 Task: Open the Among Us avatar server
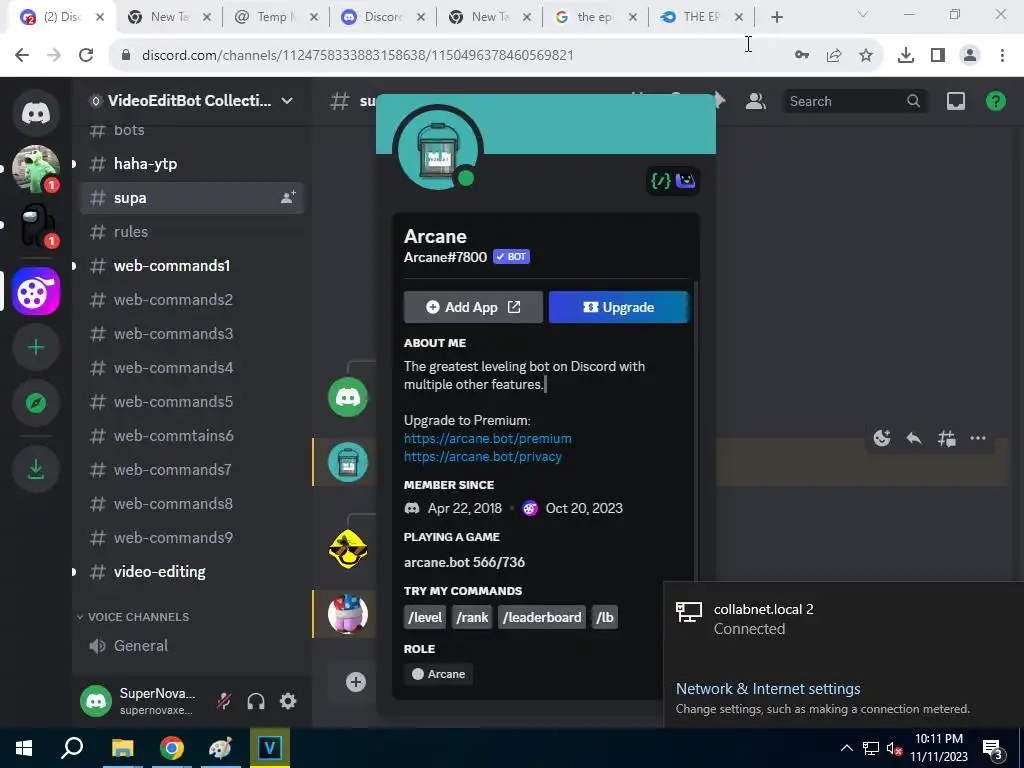36,225
